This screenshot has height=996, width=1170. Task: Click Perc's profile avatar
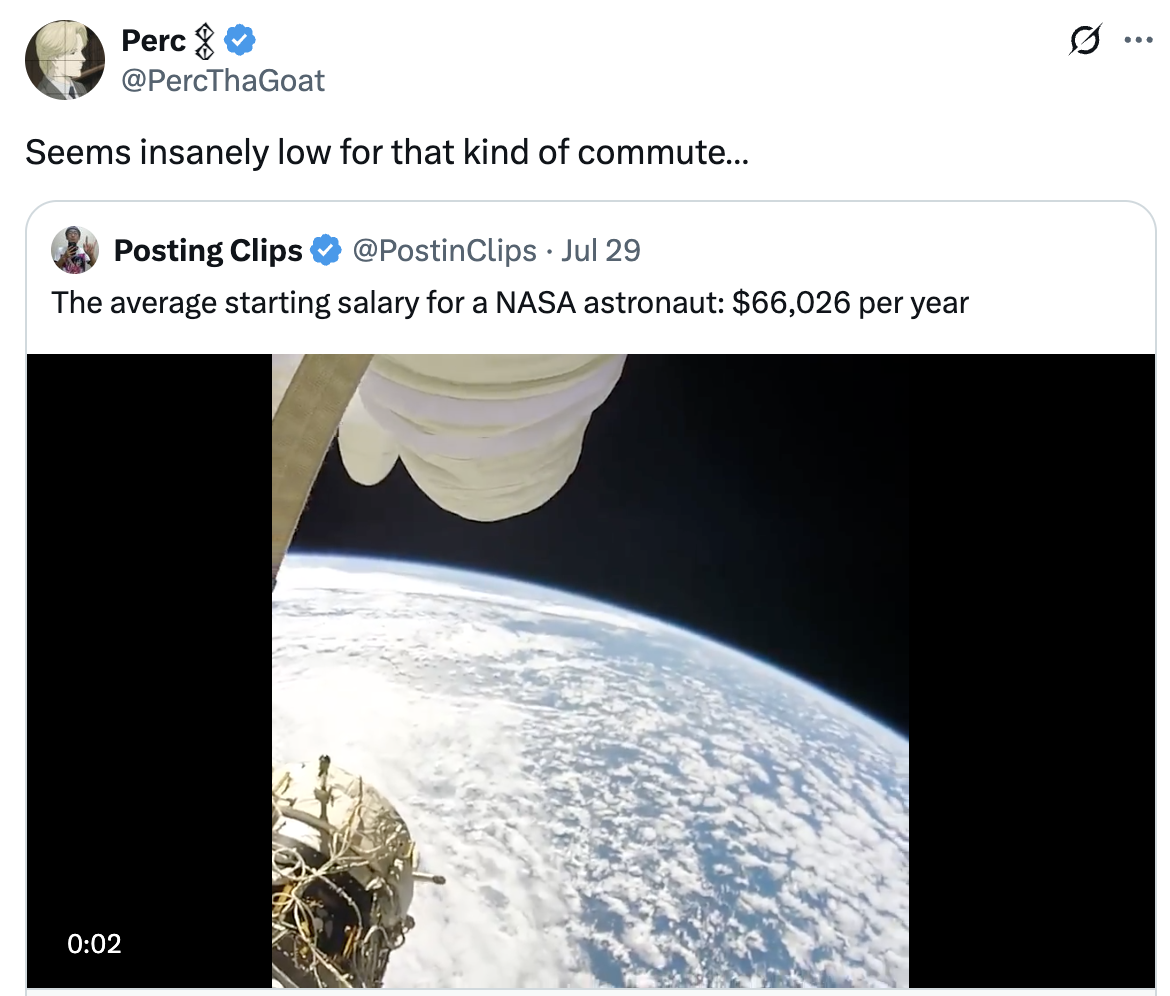tap(65, 60)
